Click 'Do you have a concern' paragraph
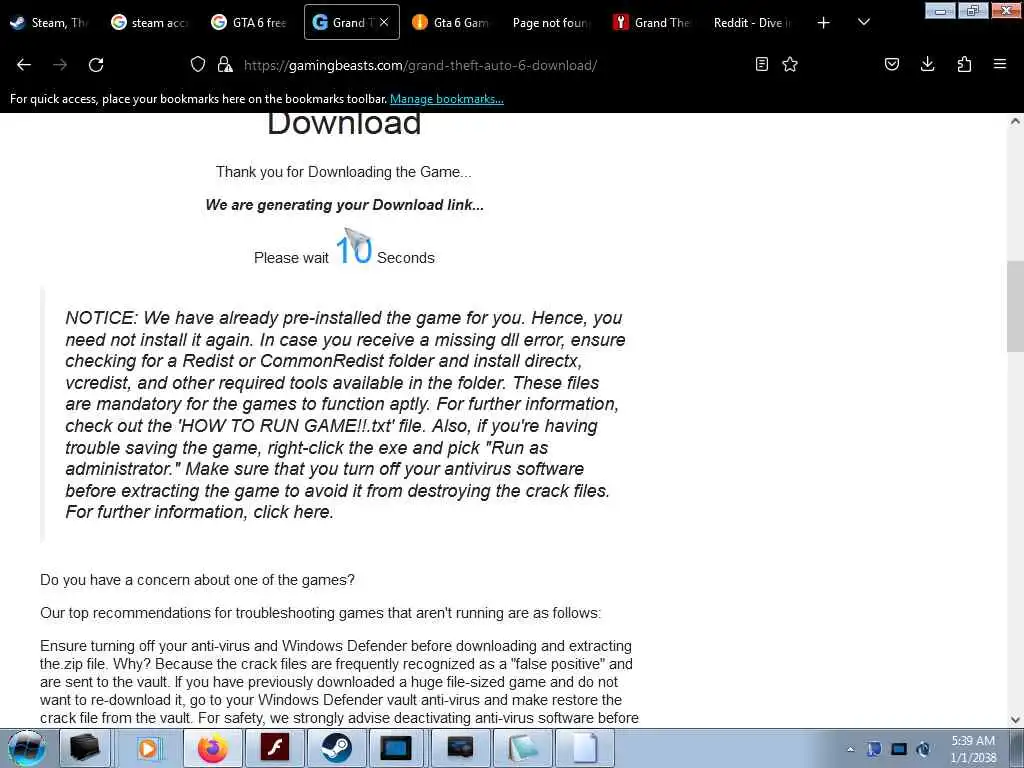This screenshot has height=768, width=1024. (197, 580)
